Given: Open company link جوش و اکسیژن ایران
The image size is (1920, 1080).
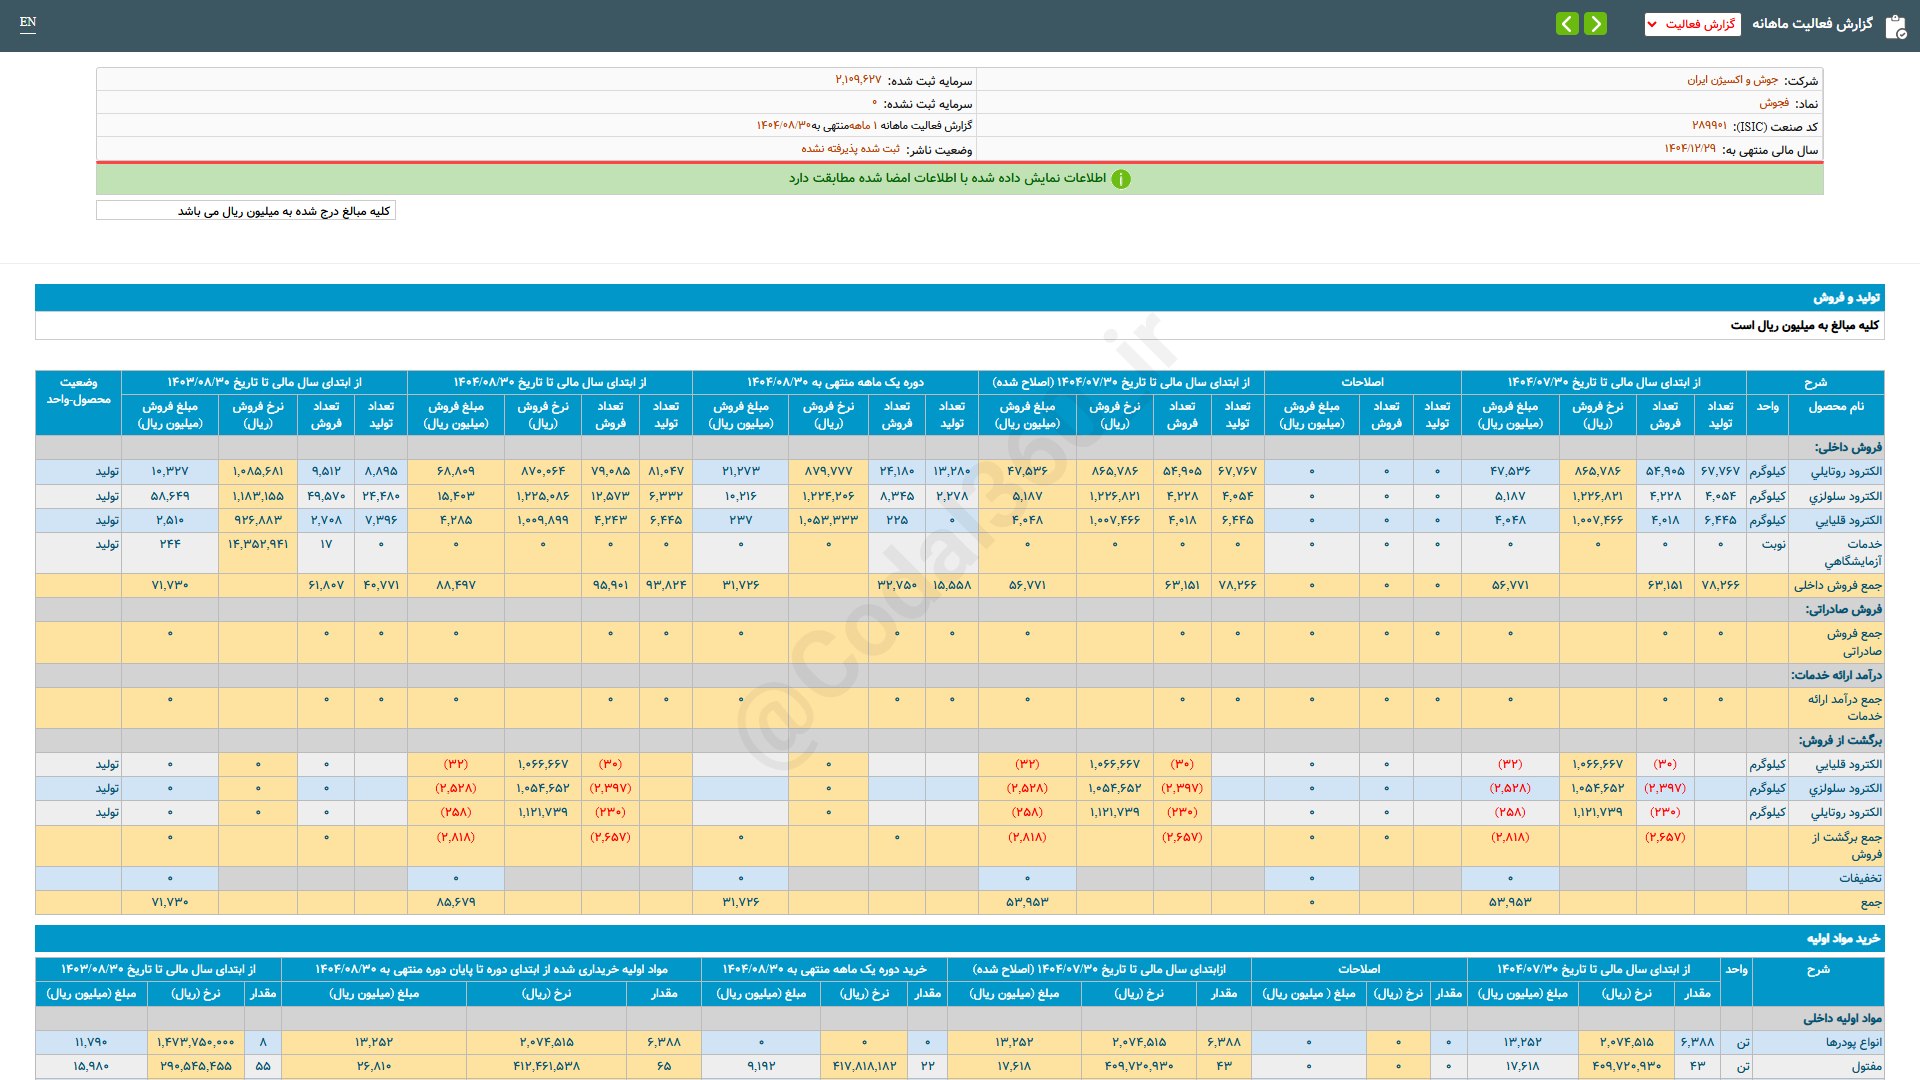Looking at the screenshot, I should [1732, 80].
